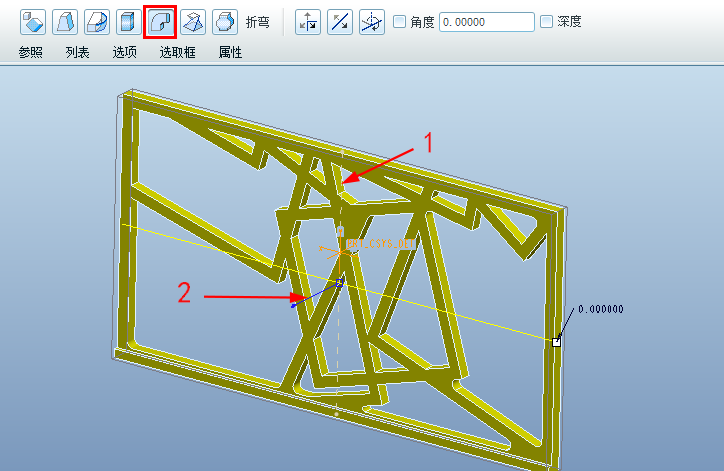Select the Transform warp tool icon

(33, 21)
